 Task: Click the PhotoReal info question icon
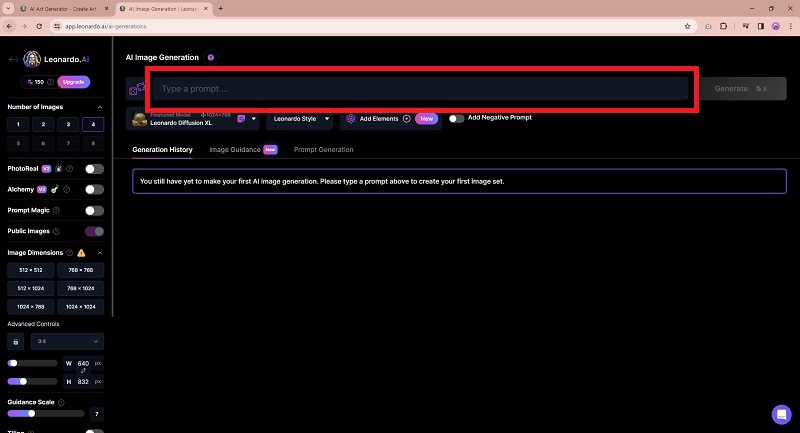[x=70, y=169]
